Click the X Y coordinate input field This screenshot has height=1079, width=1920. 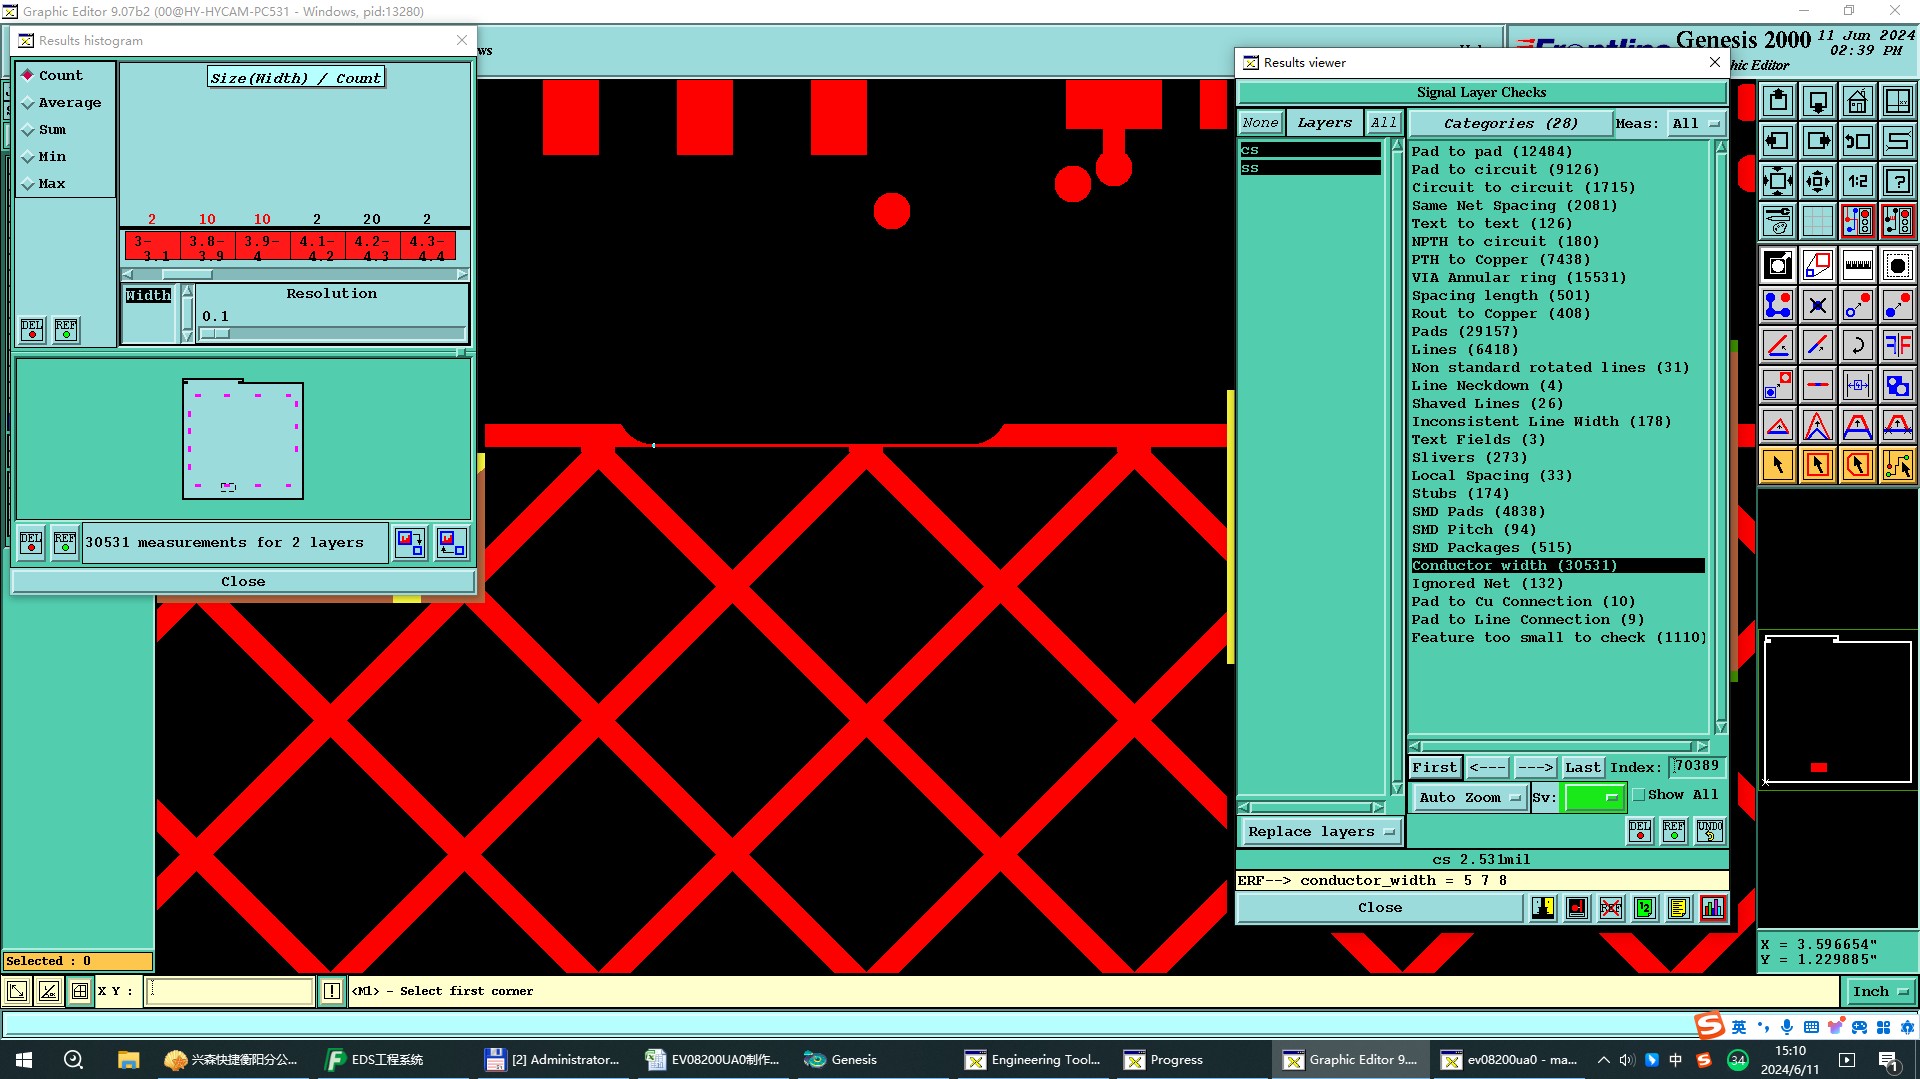[230, 992]
